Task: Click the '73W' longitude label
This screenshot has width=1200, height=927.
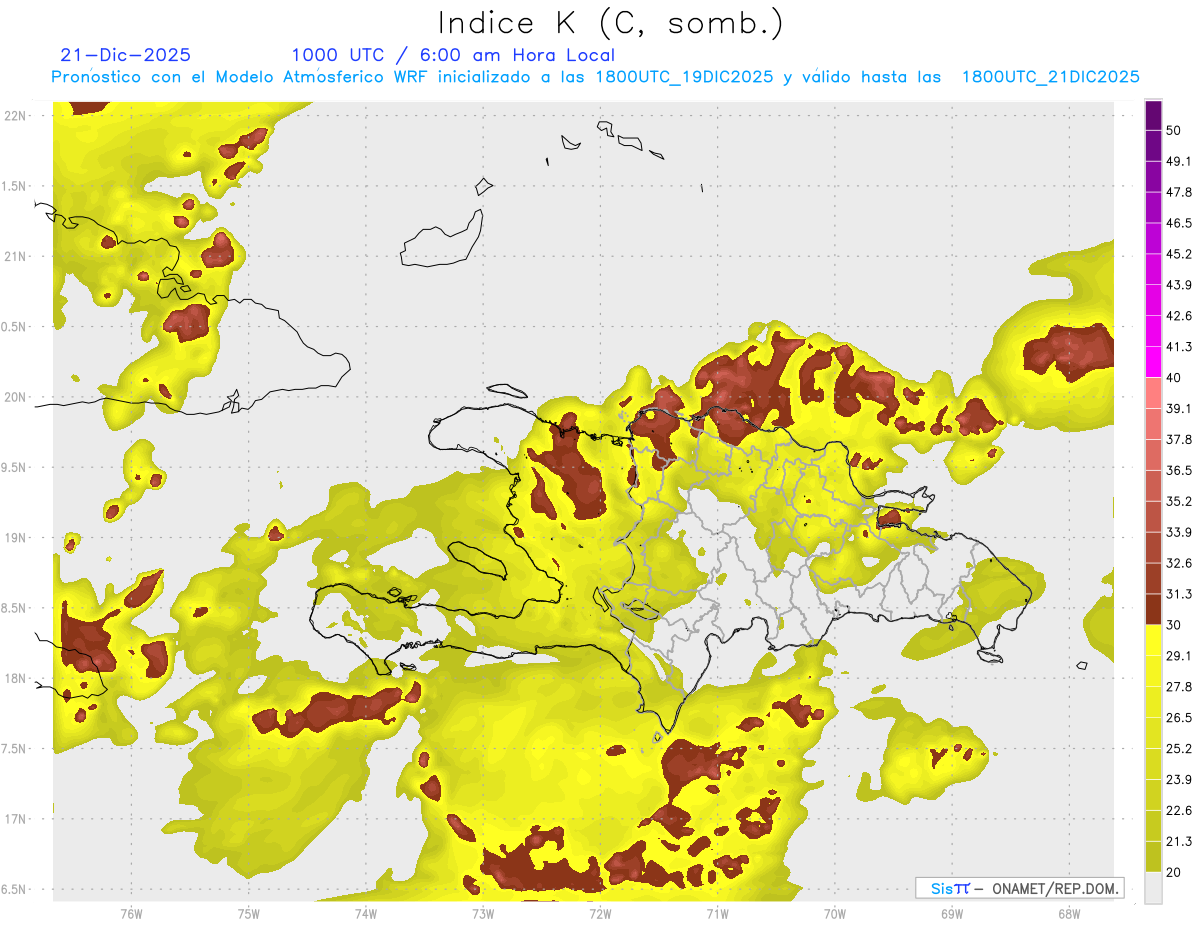Action: coord(482,913)
